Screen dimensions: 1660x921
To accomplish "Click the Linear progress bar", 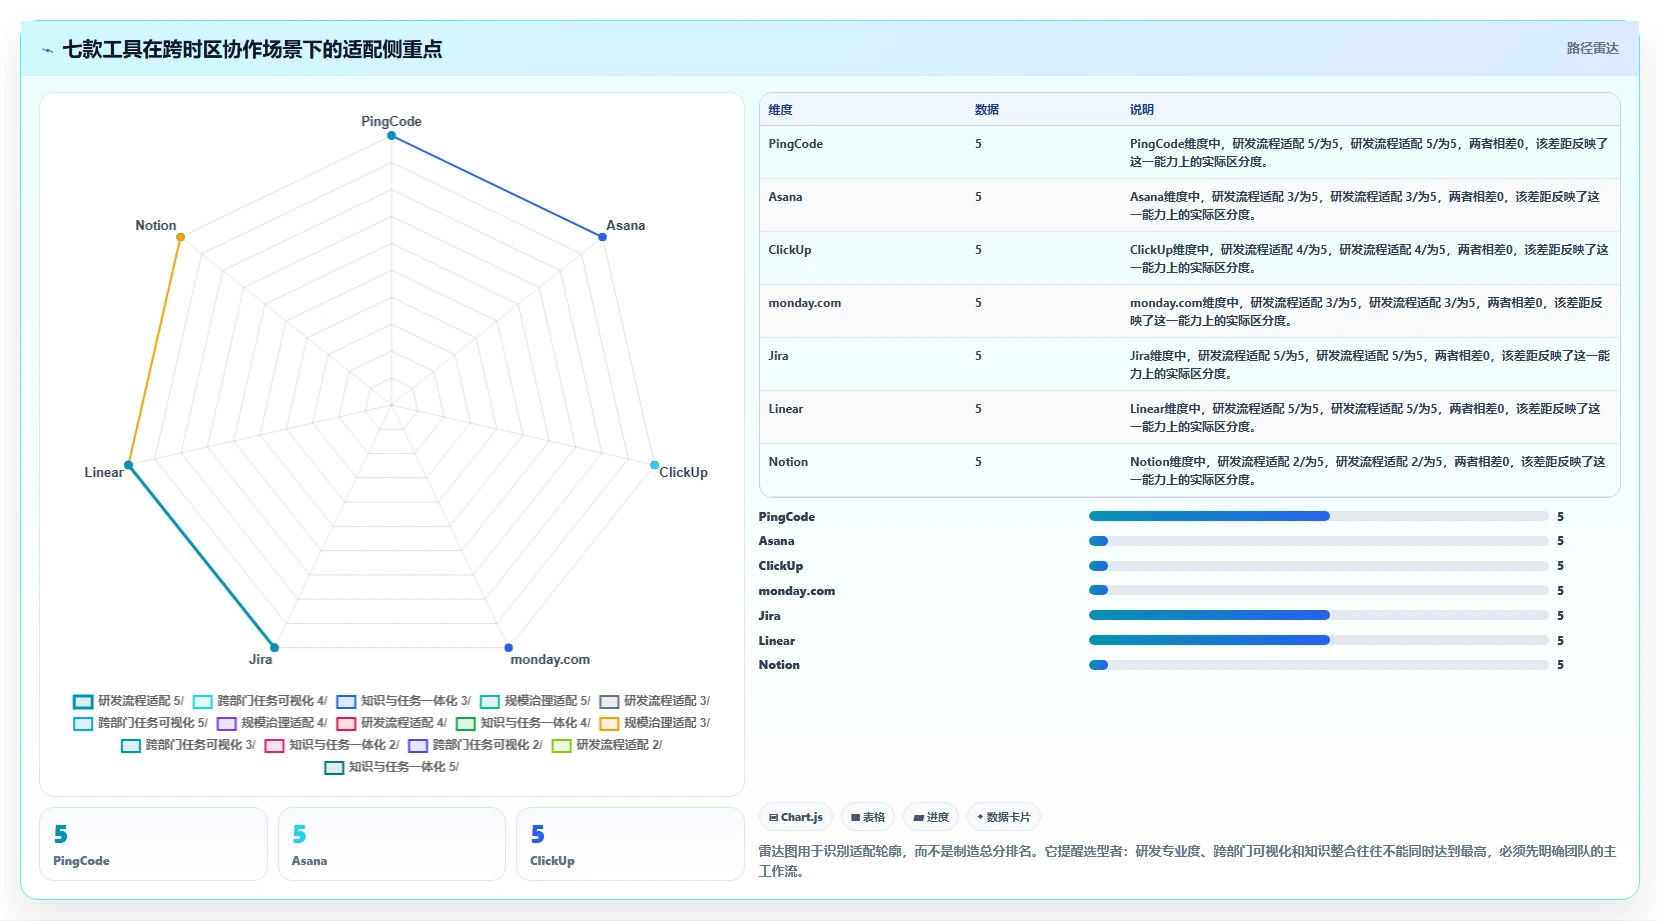I will click(1318, 640).
